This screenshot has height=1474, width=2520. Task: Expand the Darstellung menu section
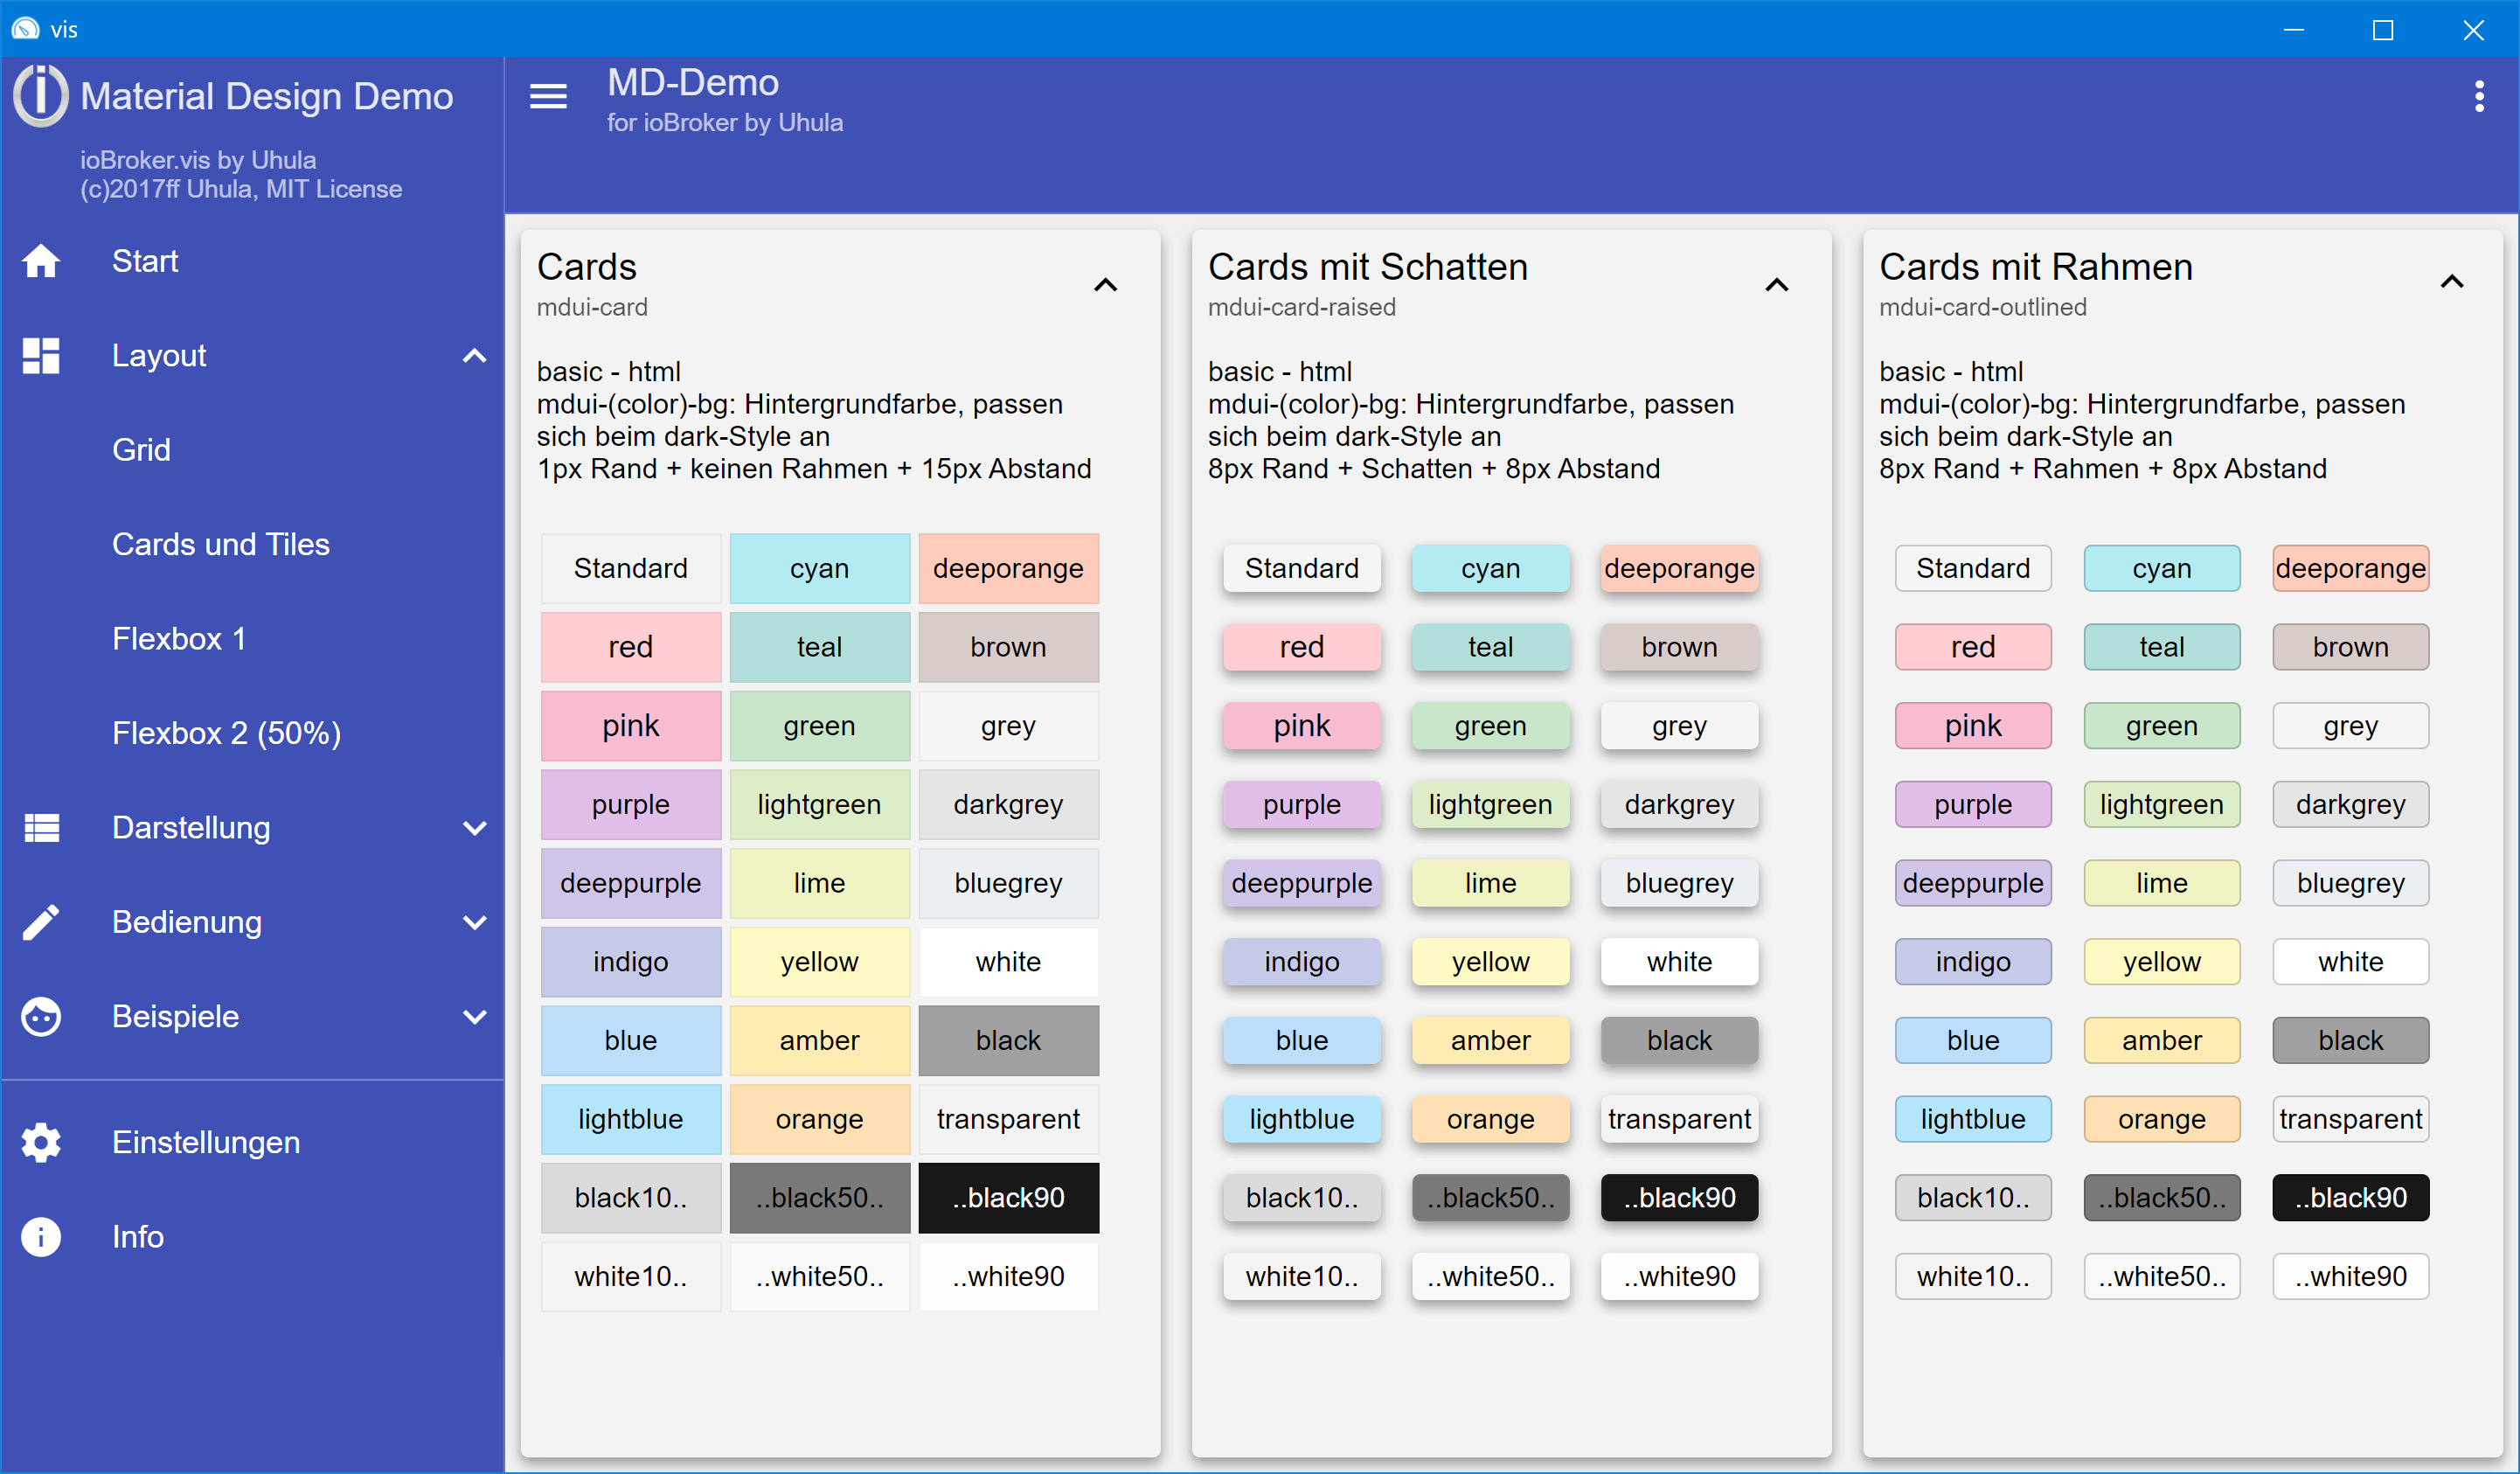(x=475, y=827)
